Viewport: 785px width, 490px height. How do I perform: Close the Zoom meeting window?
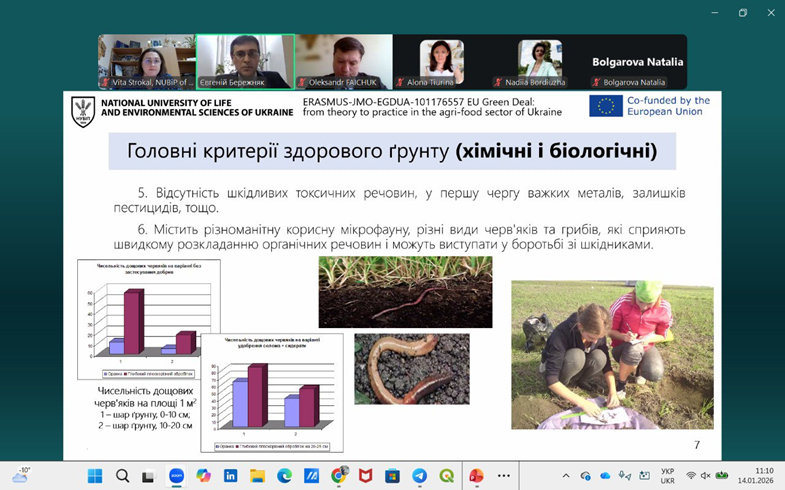[771, 13]
